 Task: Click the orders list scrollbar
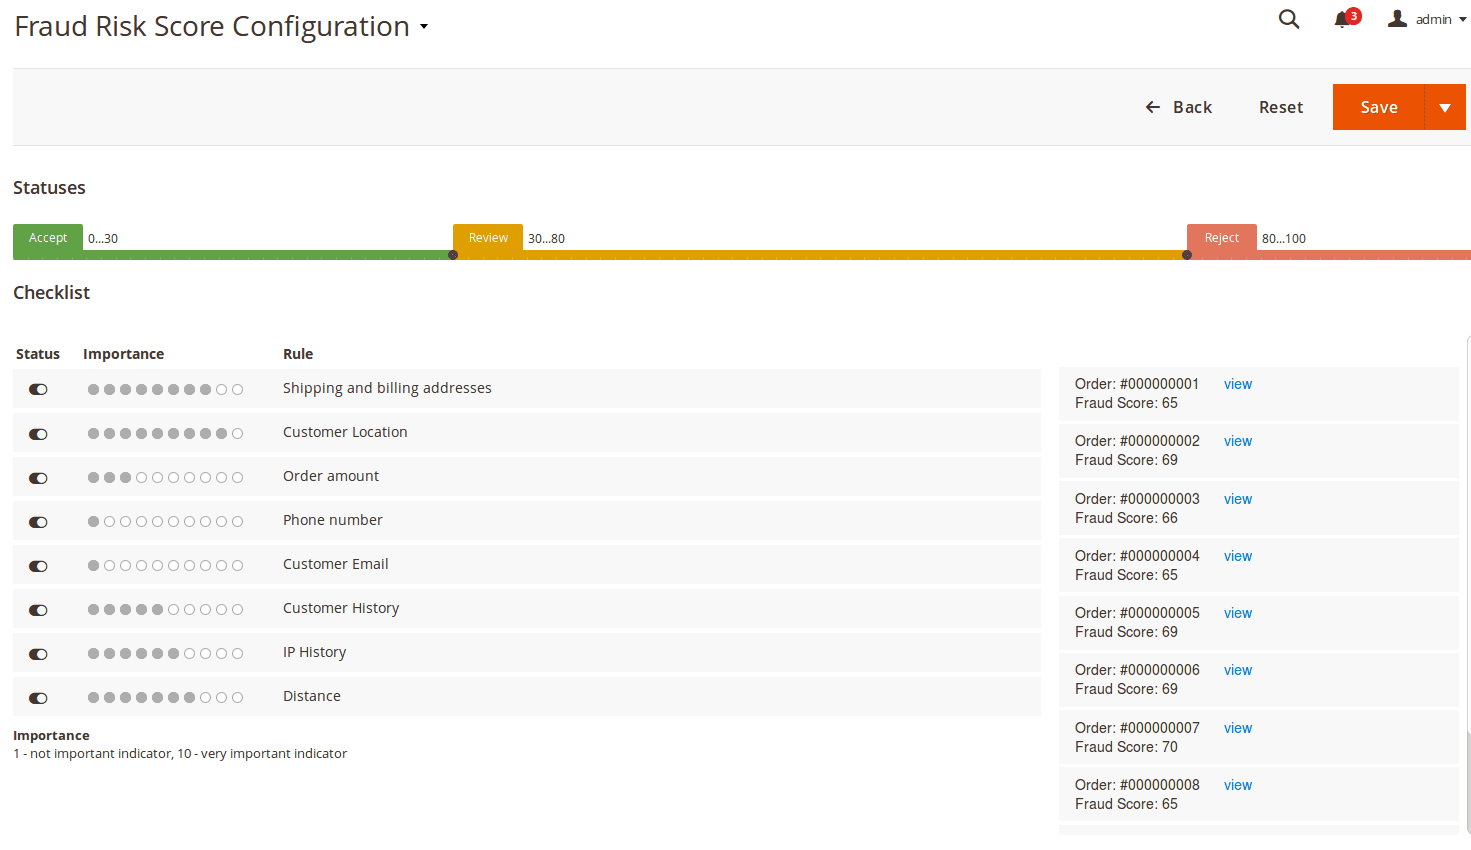1467,780
